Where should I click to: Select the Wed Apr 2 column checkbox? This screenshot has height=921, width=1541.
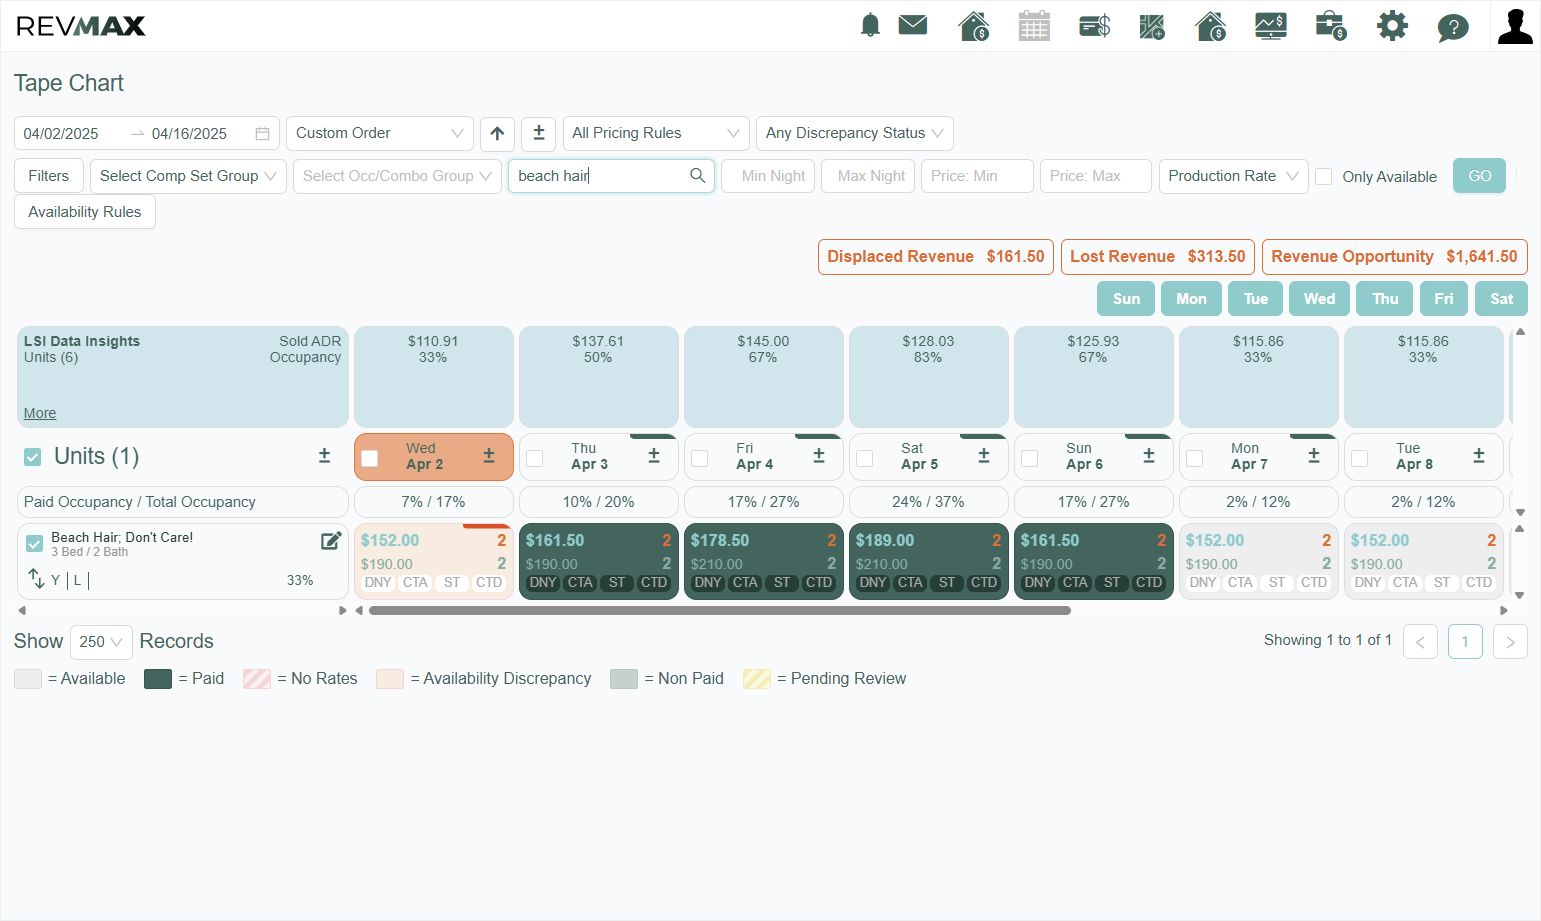pyautogui.click(x=370, y=458)
